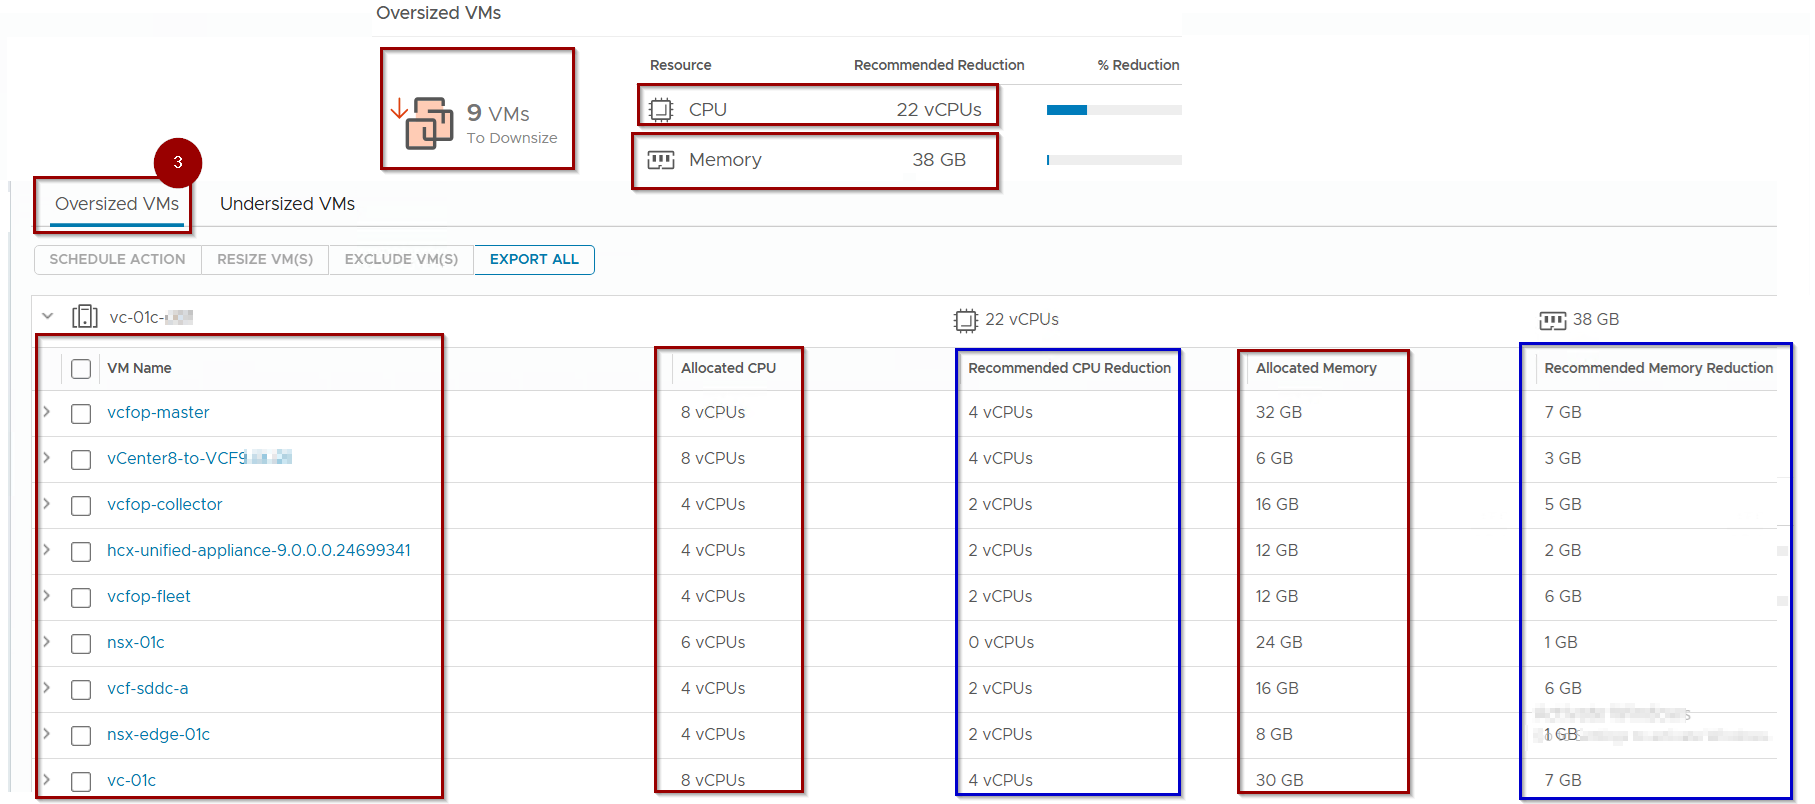Click the vCenter icon beside vc-01c group
This screenshot has width=1815, height=804.
click(x=85, y=317)
